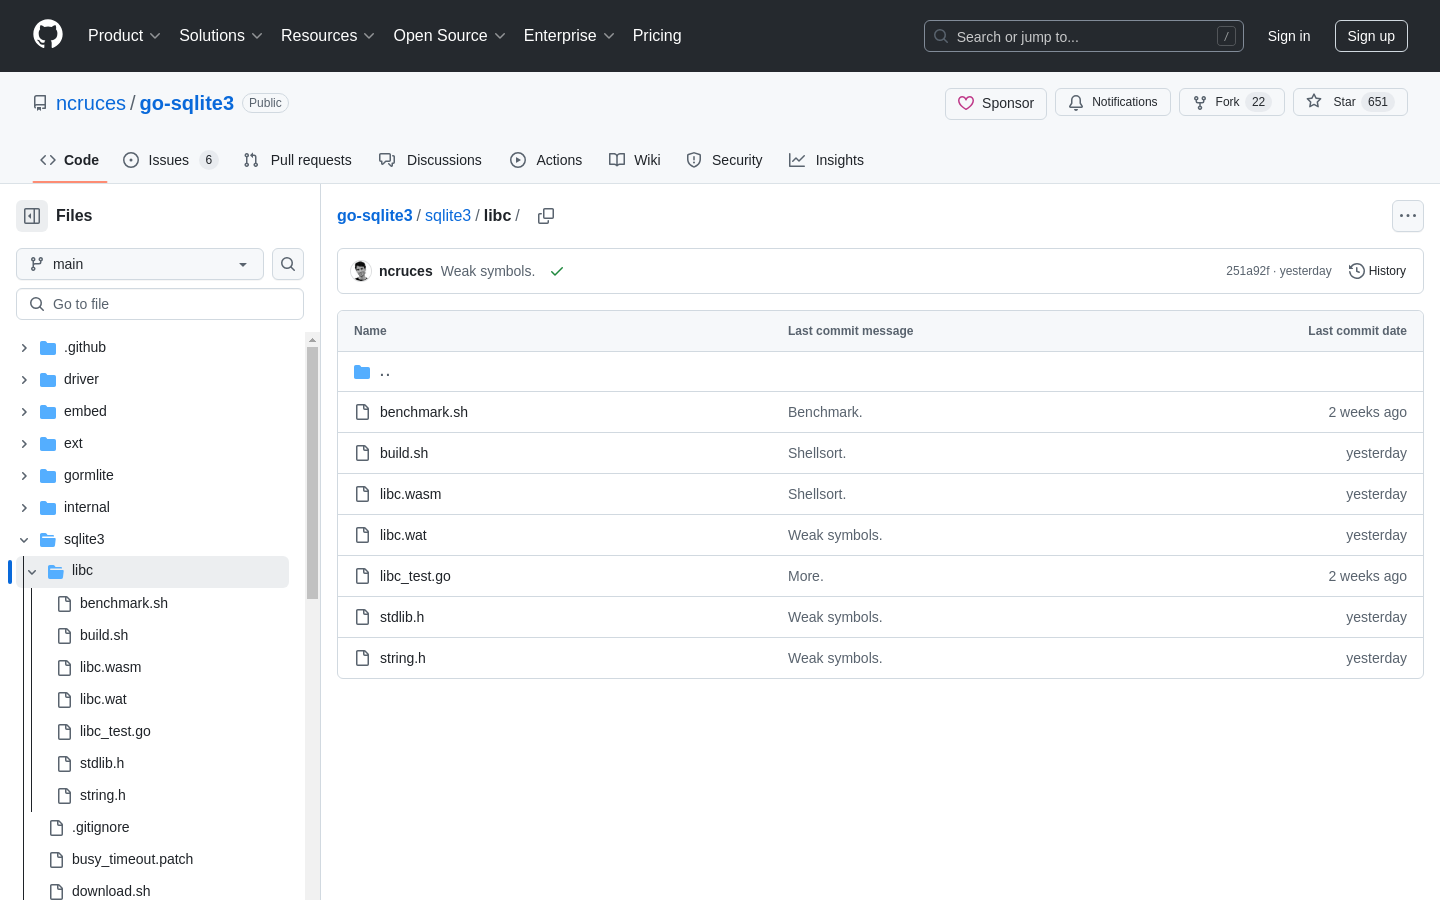Click the Sponsor heart button
1440x900 pixels.
click(x=996, y=103)
